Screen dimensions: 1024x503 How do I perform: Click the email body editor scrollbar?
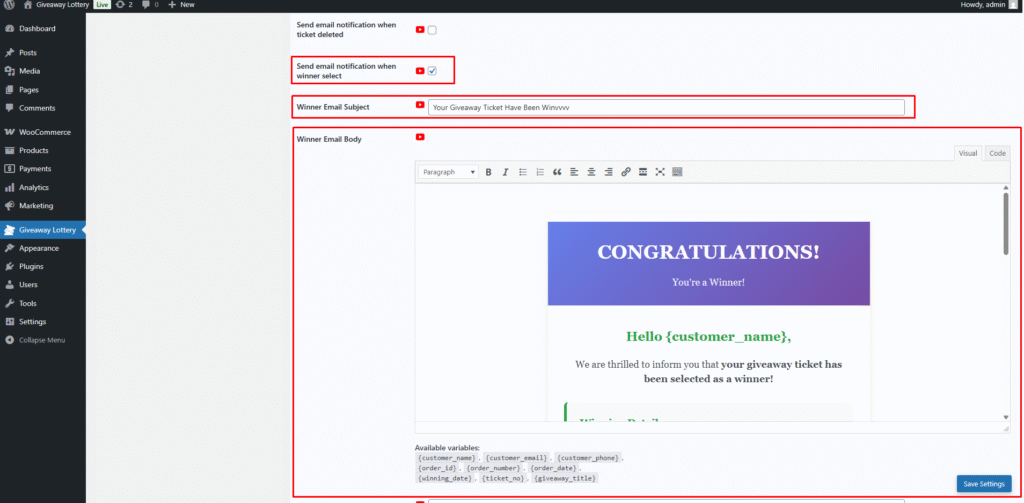1005,225
